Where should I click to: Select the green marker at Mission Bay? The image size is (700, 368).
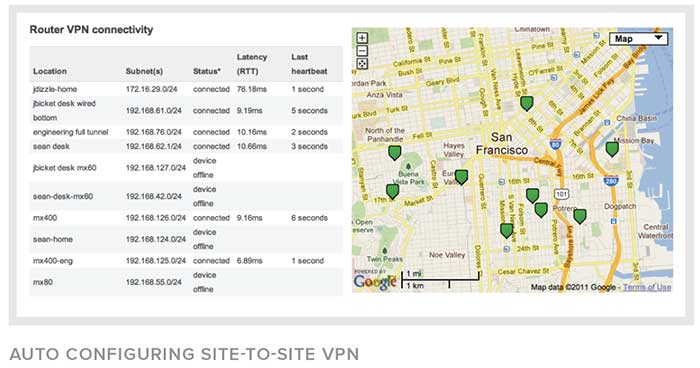612,149
